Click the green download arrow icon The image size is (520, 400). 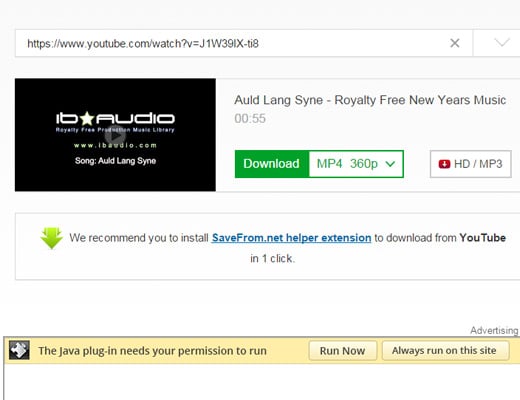[52, 238]
